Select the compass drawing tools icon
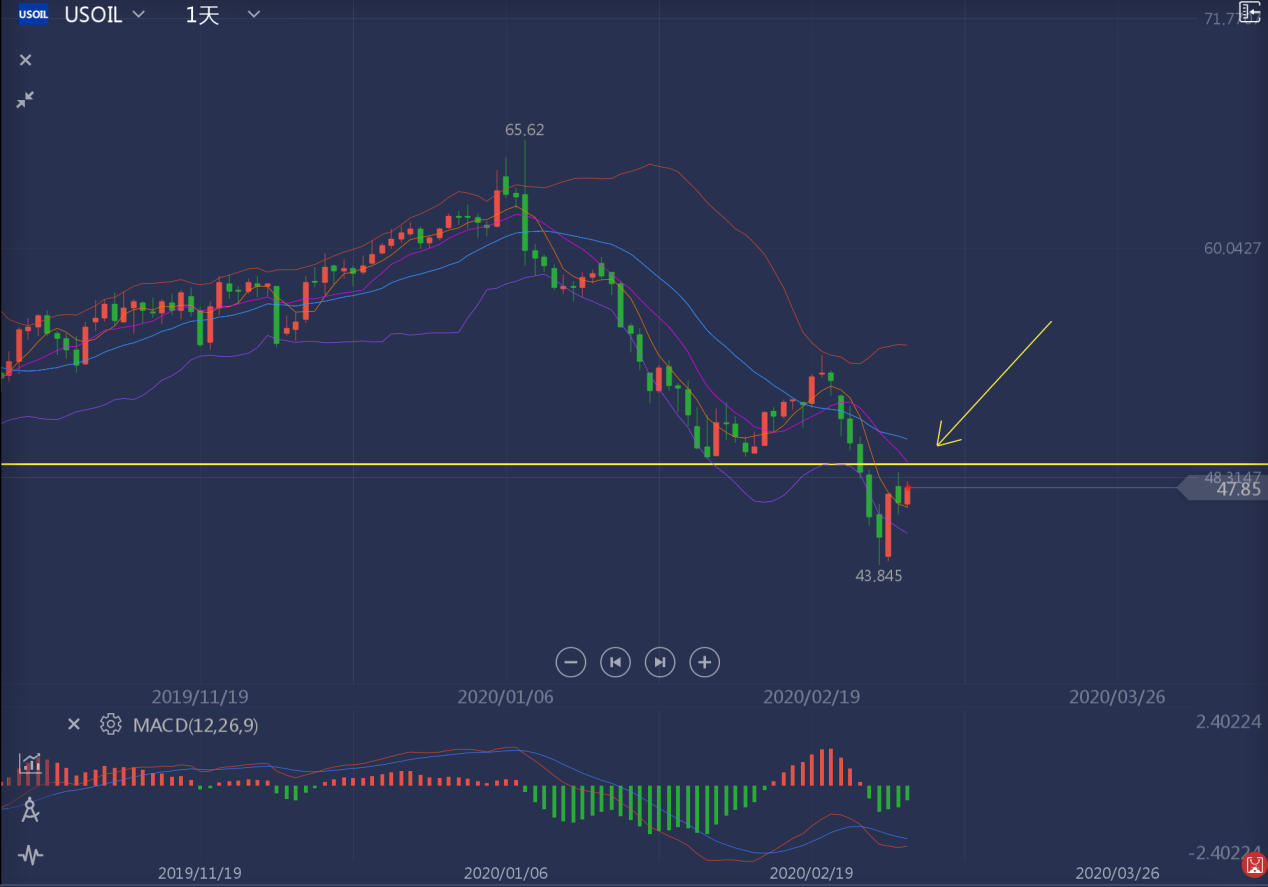The image size is (1268, 887). coord(31,810)
